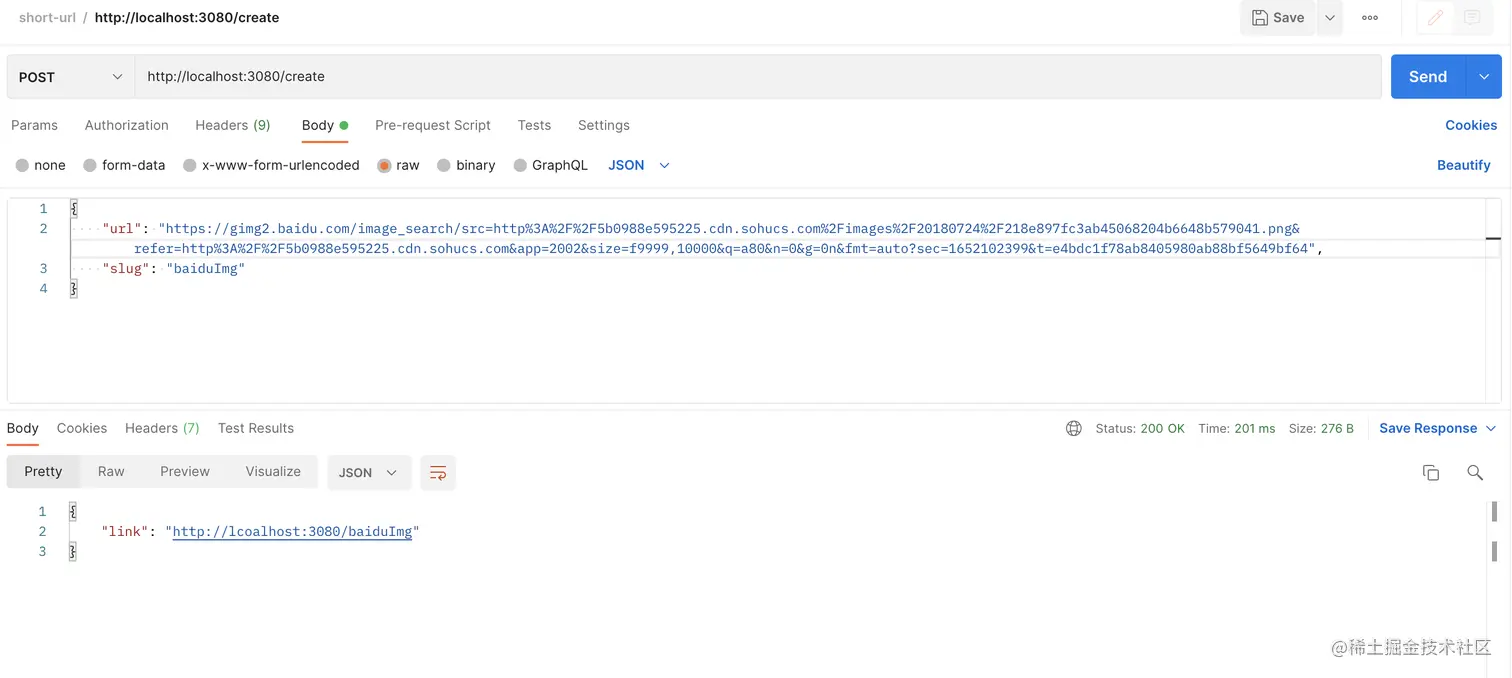Click the response pane vertical scrollbar
1512x678 pixels.
(1494, 531)
